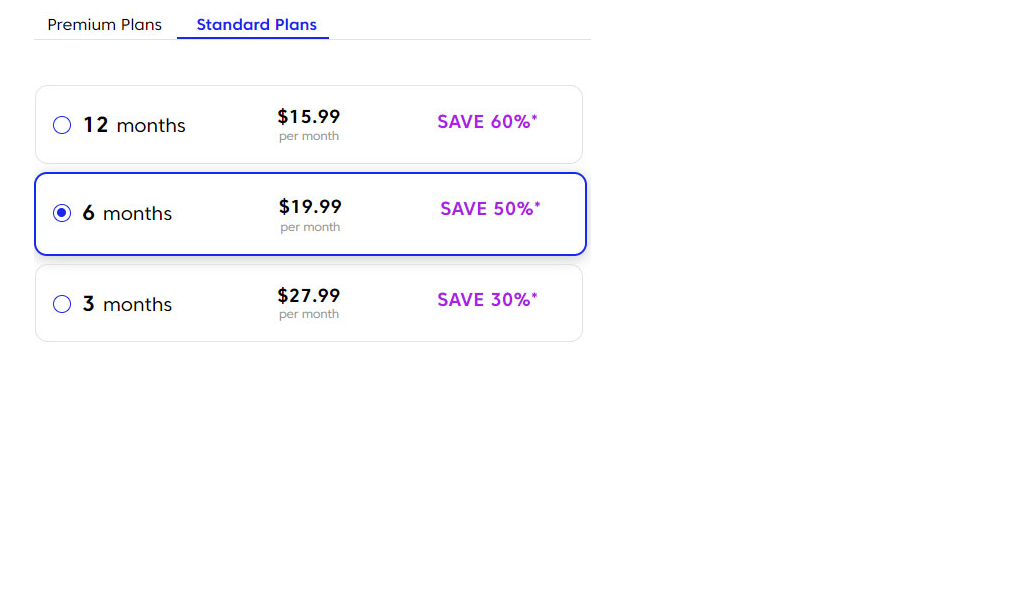
Task: Click the $15.99 per month price
Action: pyautogui.click(x=309, y=117)
